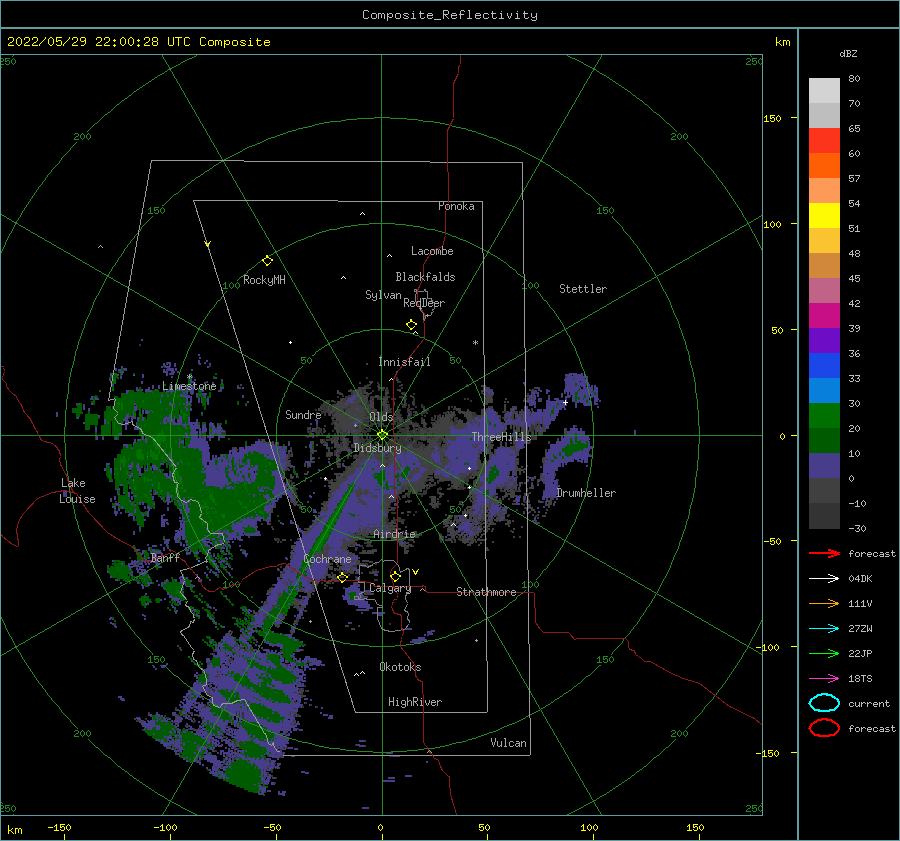This screenshot has width=900, height=841.
Task: Click the 2022/05/29 22:00:28 UTC Composite timestamp
Action: [138, 42]
